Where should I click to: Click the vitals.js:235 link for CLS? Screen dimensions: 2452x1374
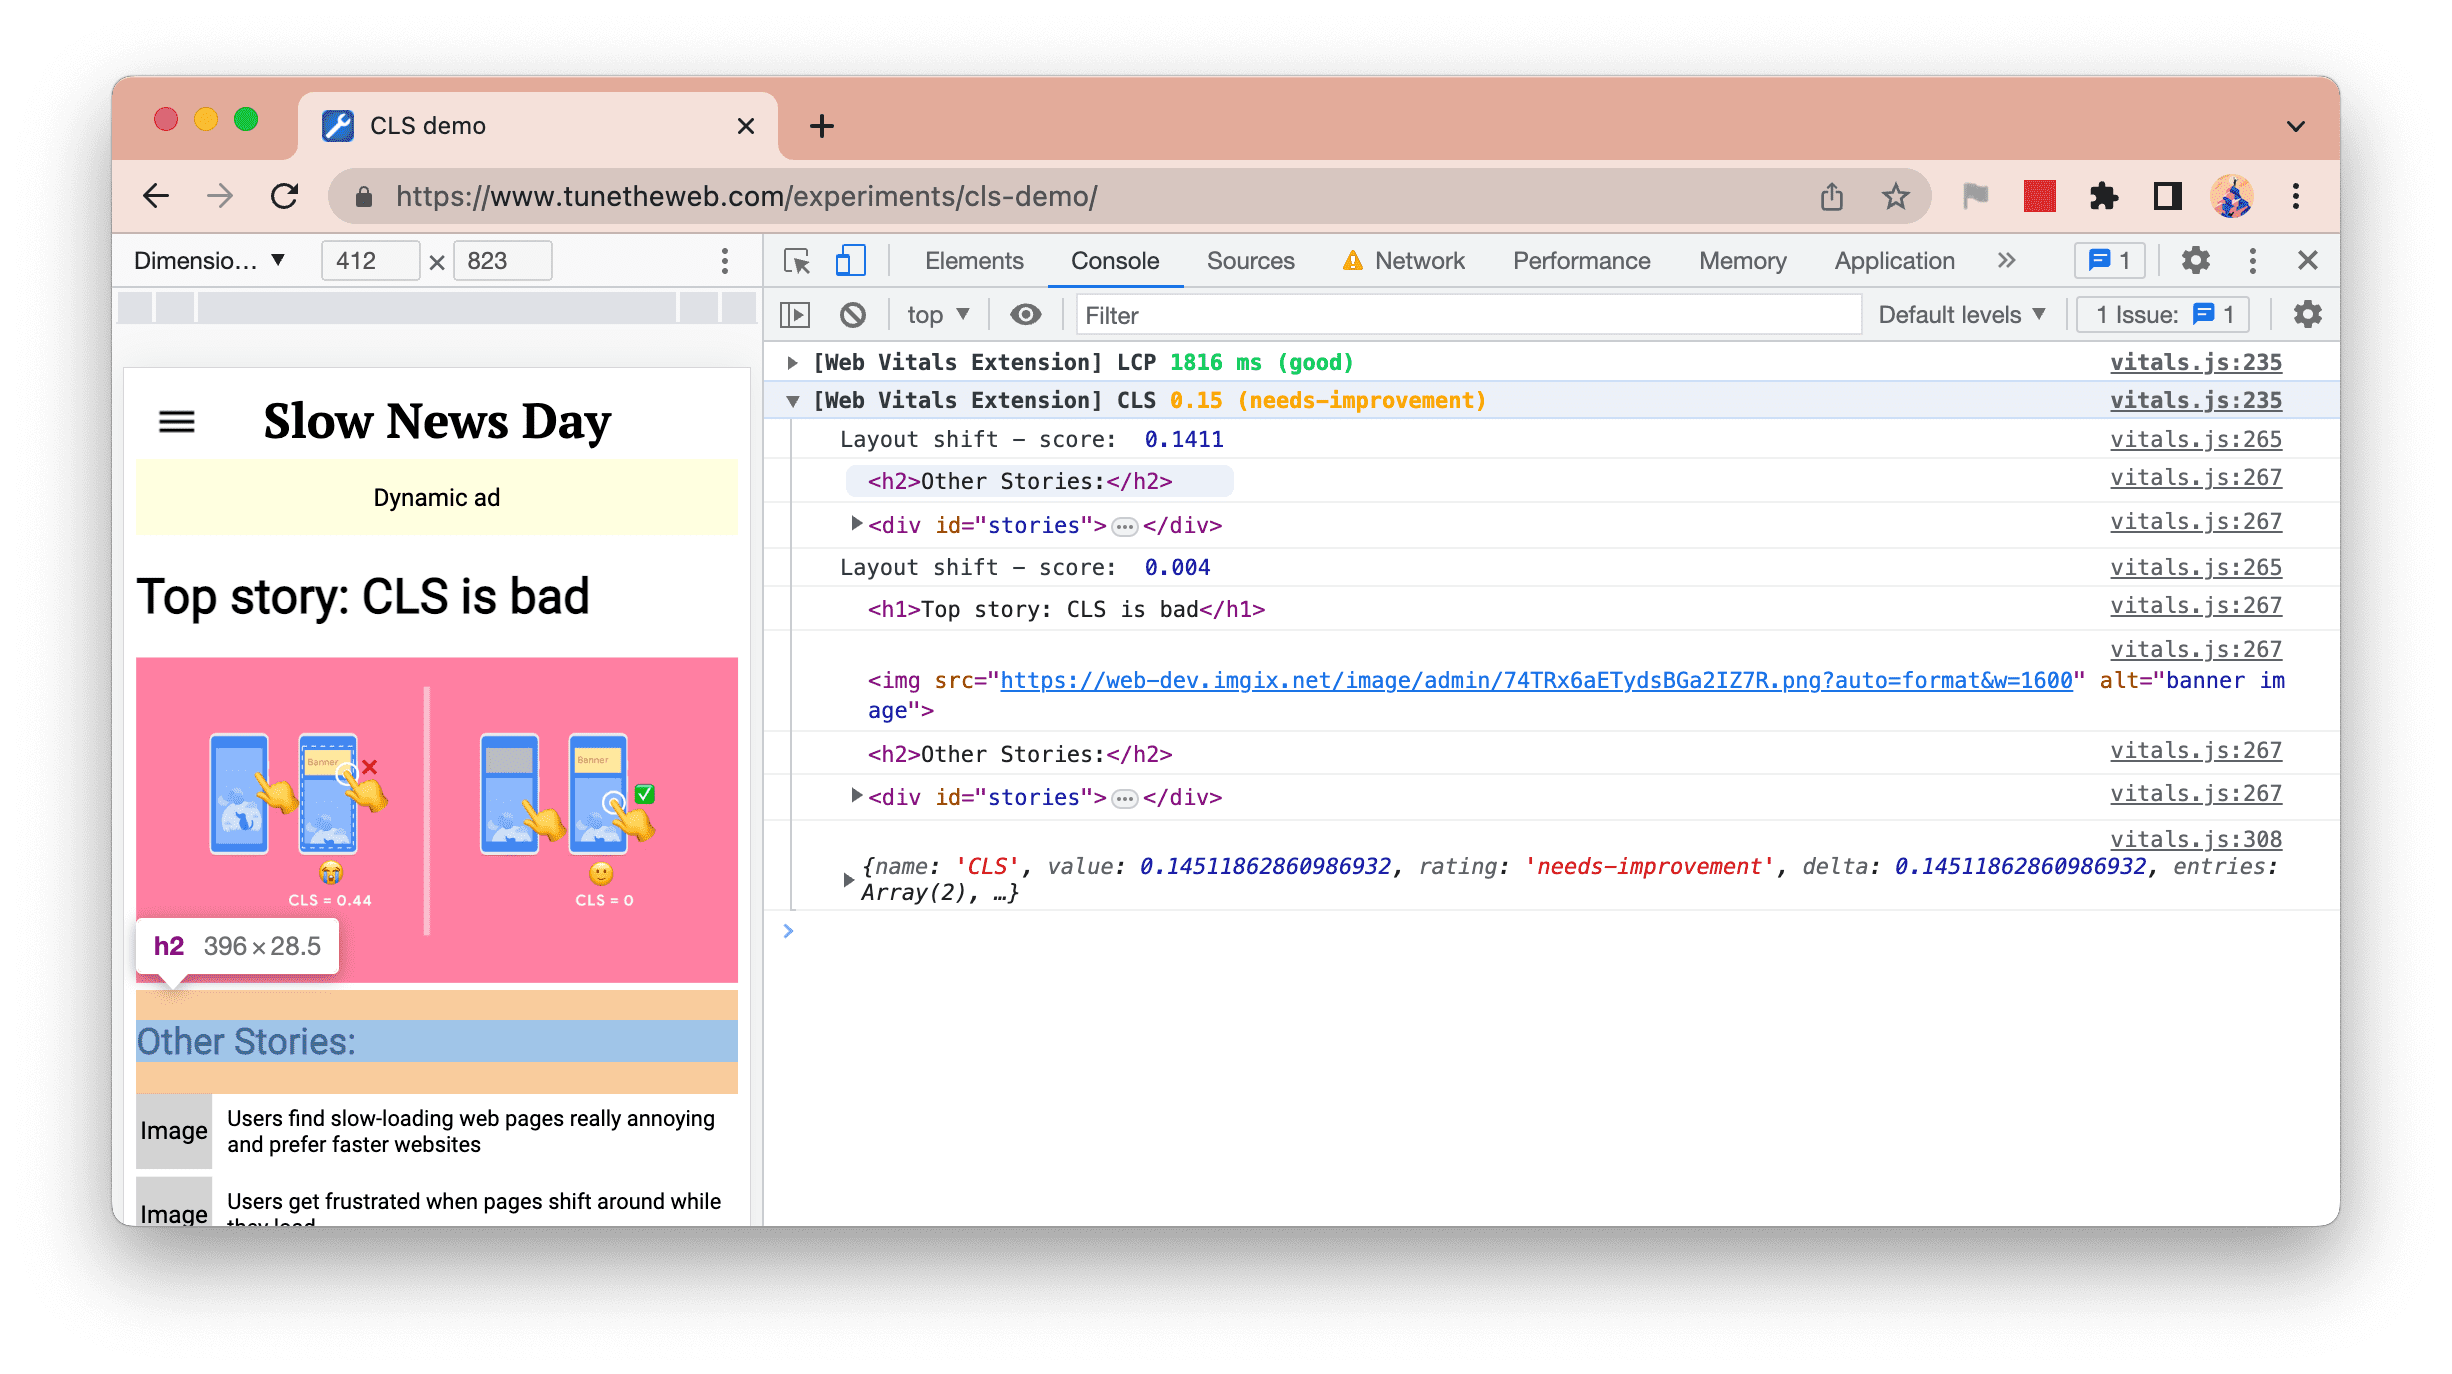[2194, 399]
